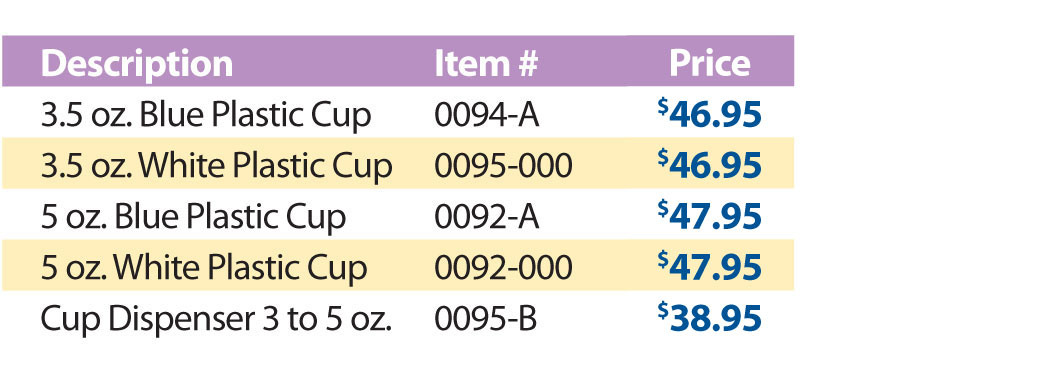The image size is (1052, 377).
Task: Click the Price column header
Action: point(710,64)
